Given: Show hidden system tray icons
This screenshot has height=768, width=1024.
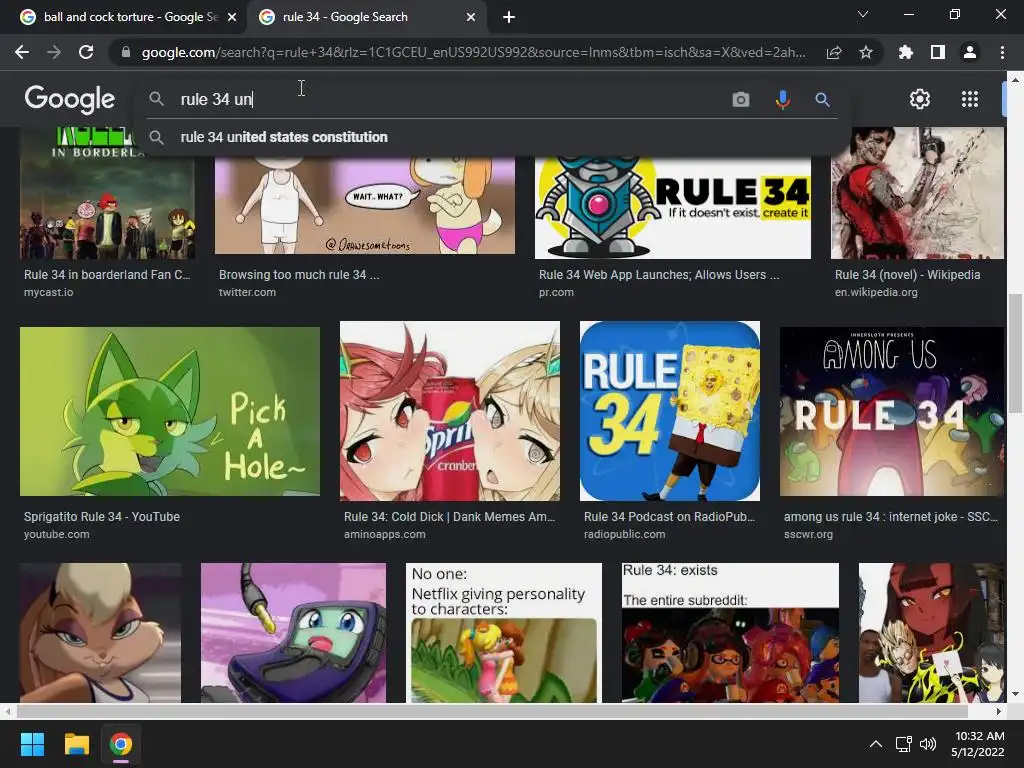Looking at the screenshot, I should point(876,744).
